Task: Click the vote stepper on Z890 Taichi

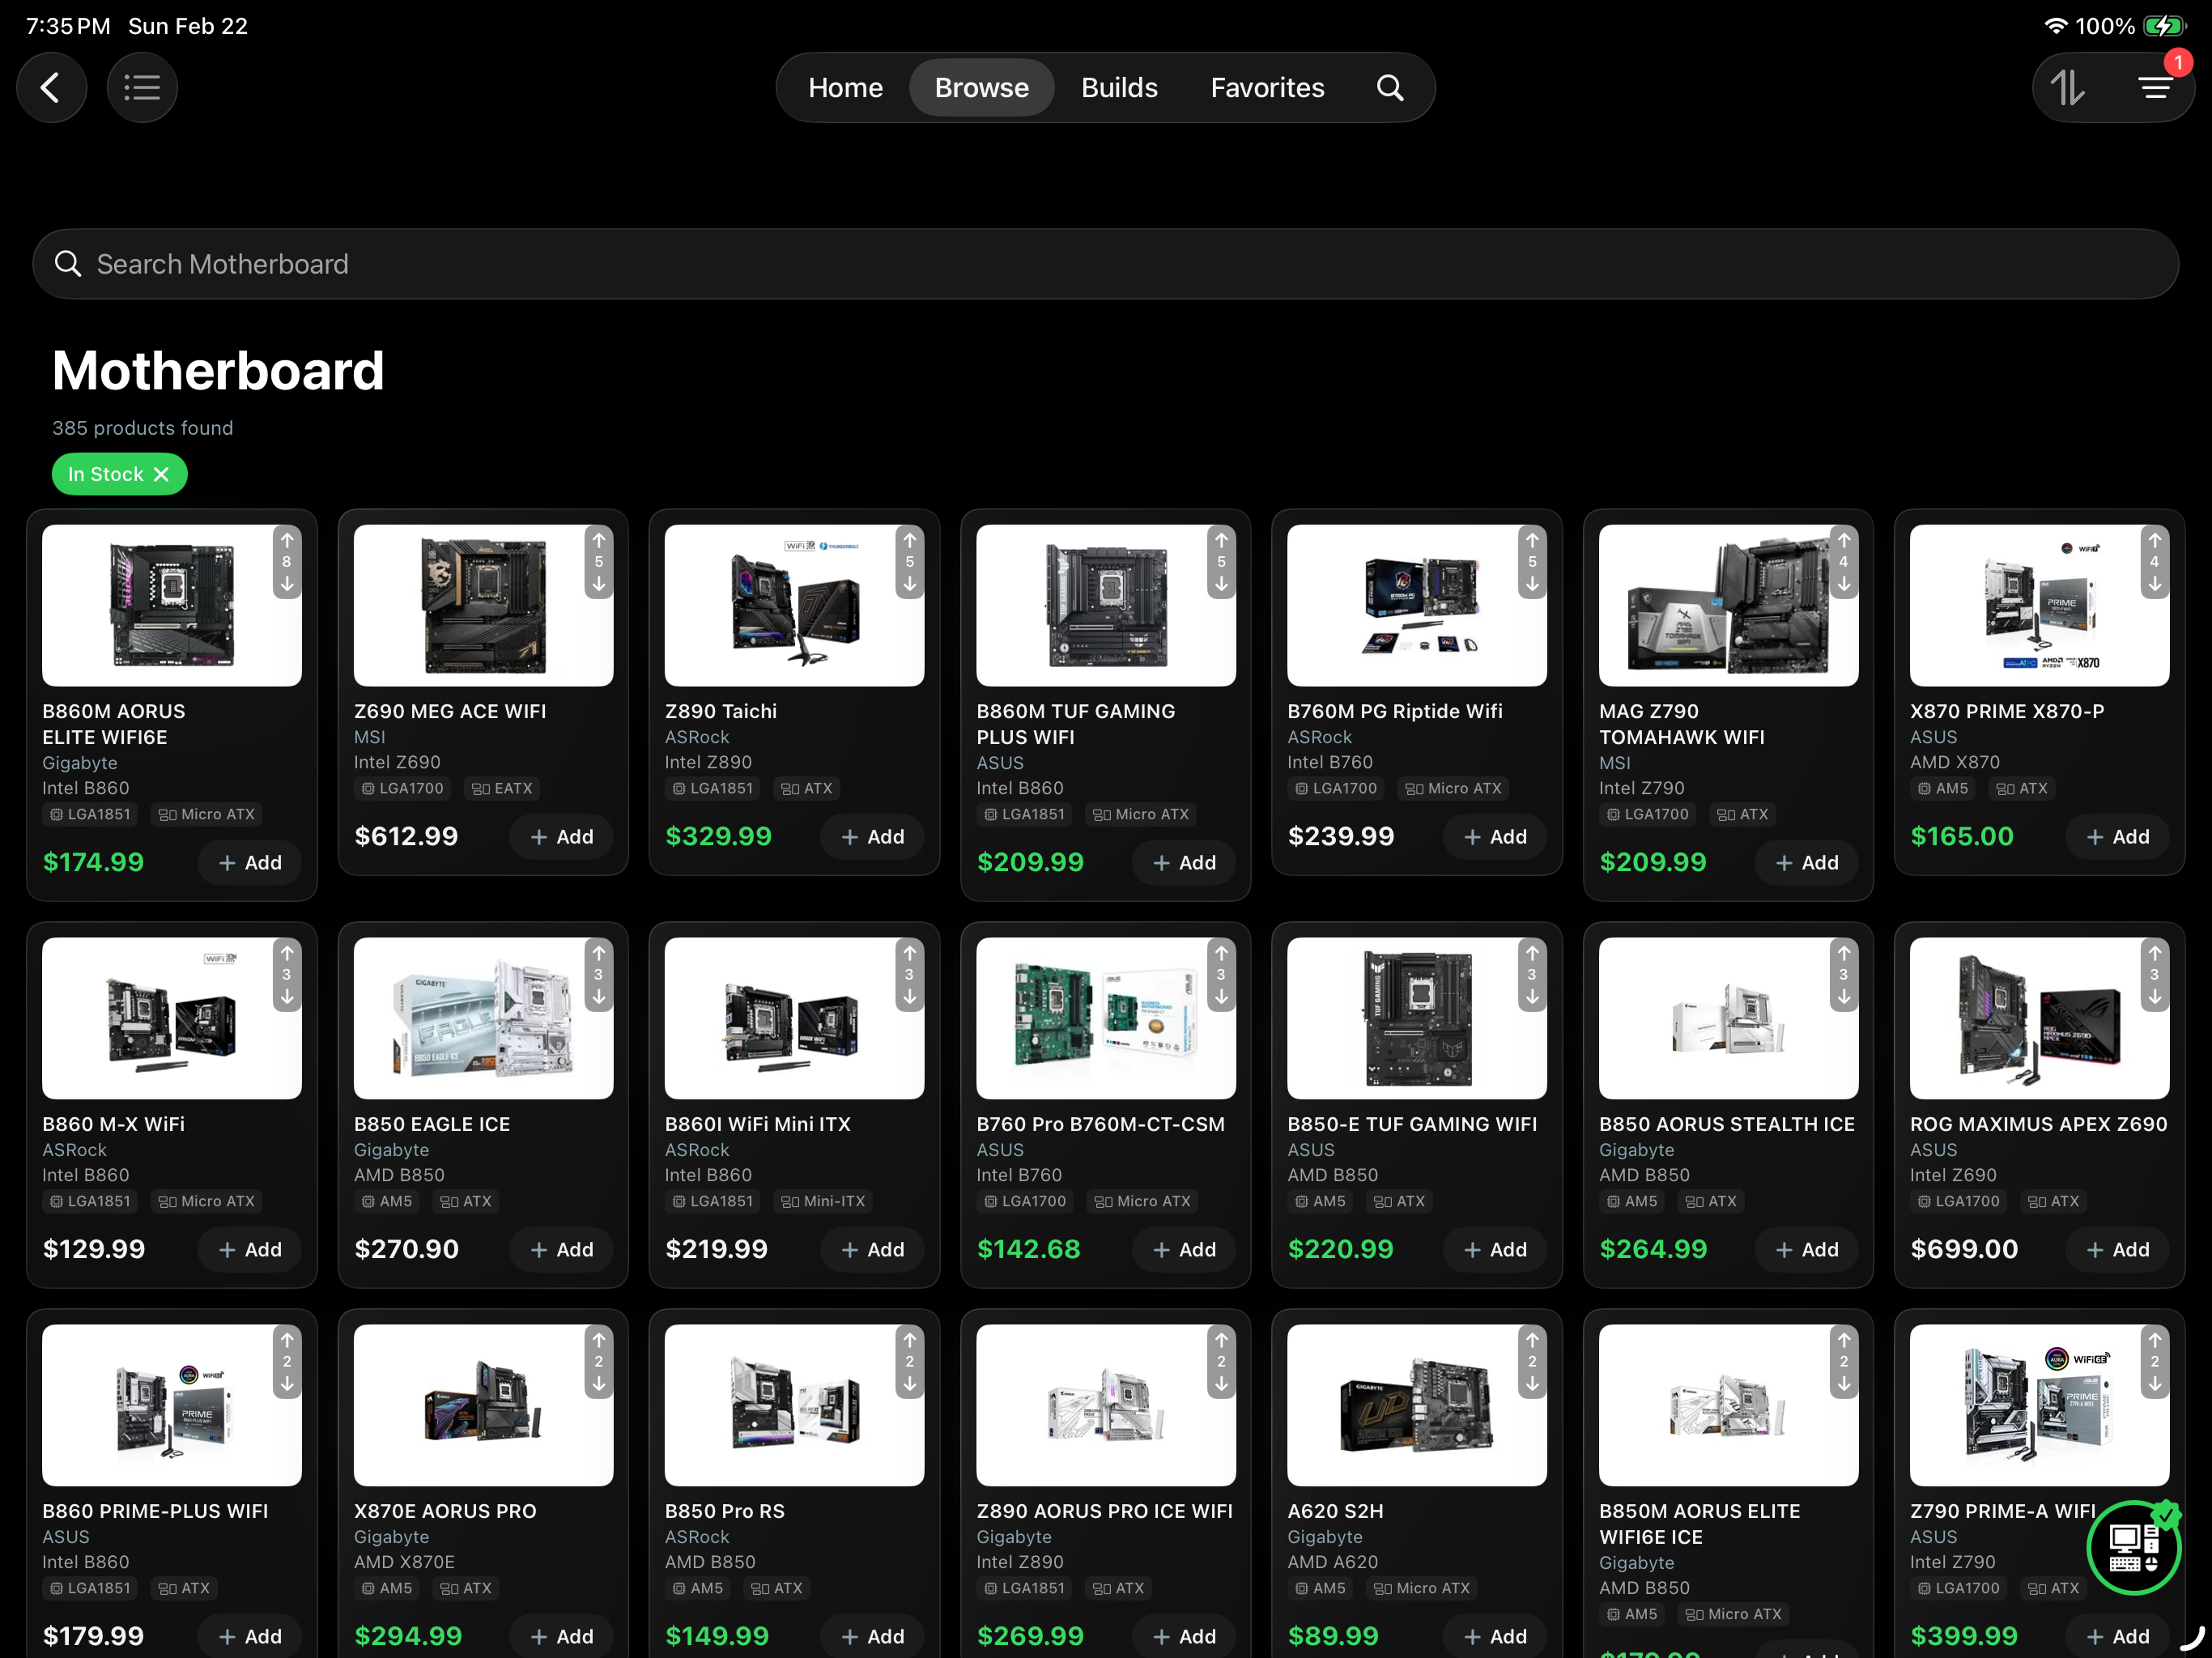Action: [910, 562]
